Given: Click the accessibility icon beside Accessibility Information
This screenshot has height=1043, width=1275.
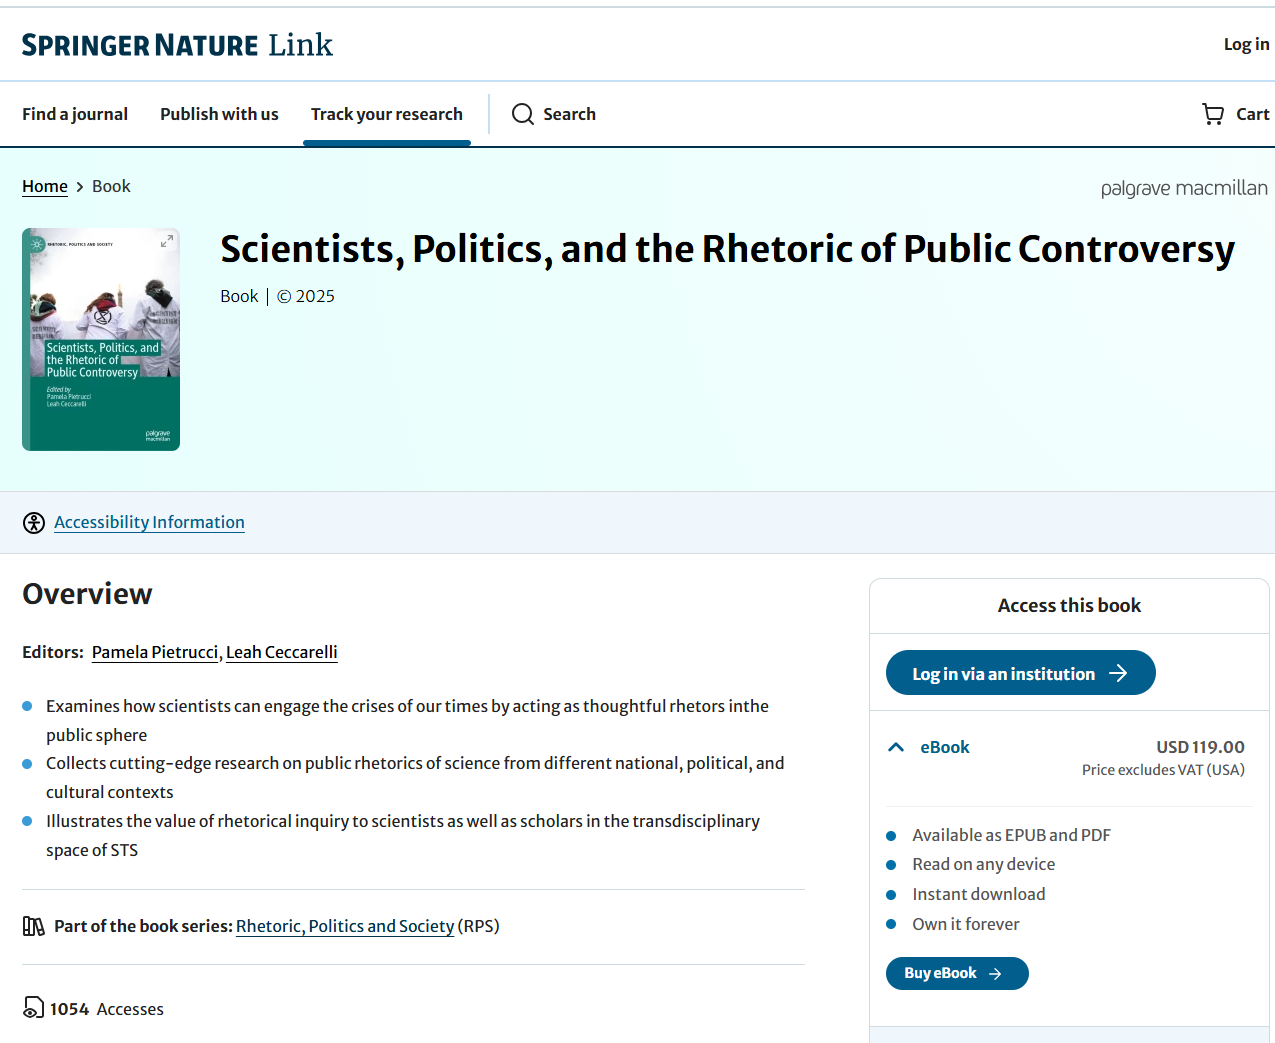Looking at the screenshot, I should click(33, 522).
